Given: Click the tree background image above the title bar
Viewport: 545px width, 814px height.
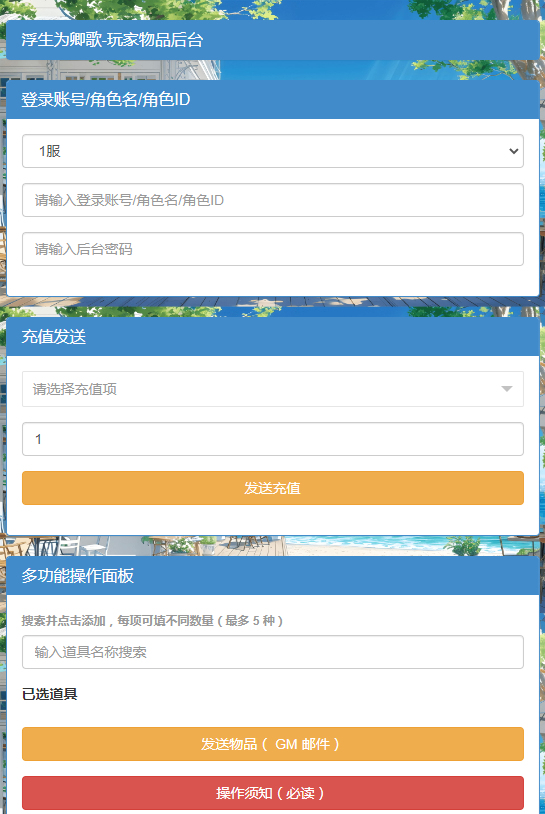Looking at the screenshot, I should (272, 10).
